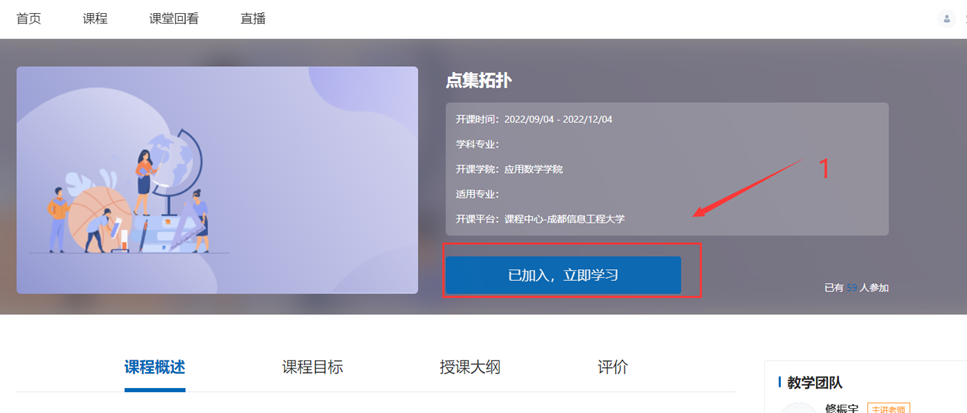Switch to the 课程目标 tab
This screenshot has height=413, width=967.
click(312, 367)
